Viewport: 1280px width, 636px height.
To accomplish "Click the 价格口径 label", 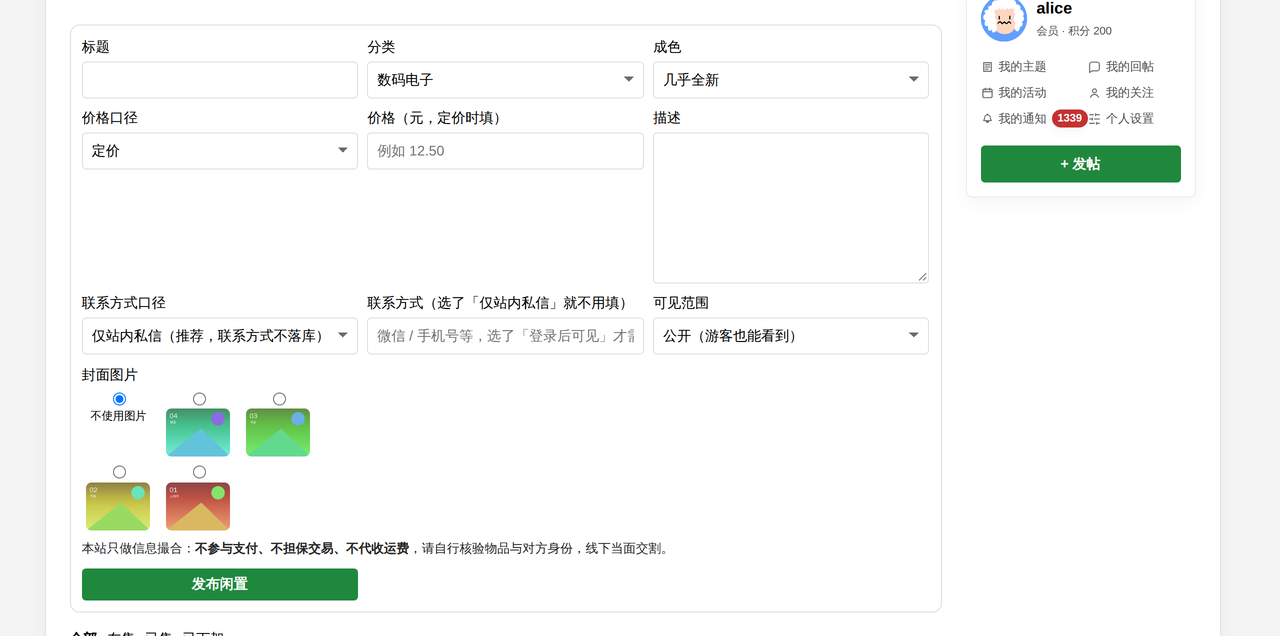I will pos(110,118).
